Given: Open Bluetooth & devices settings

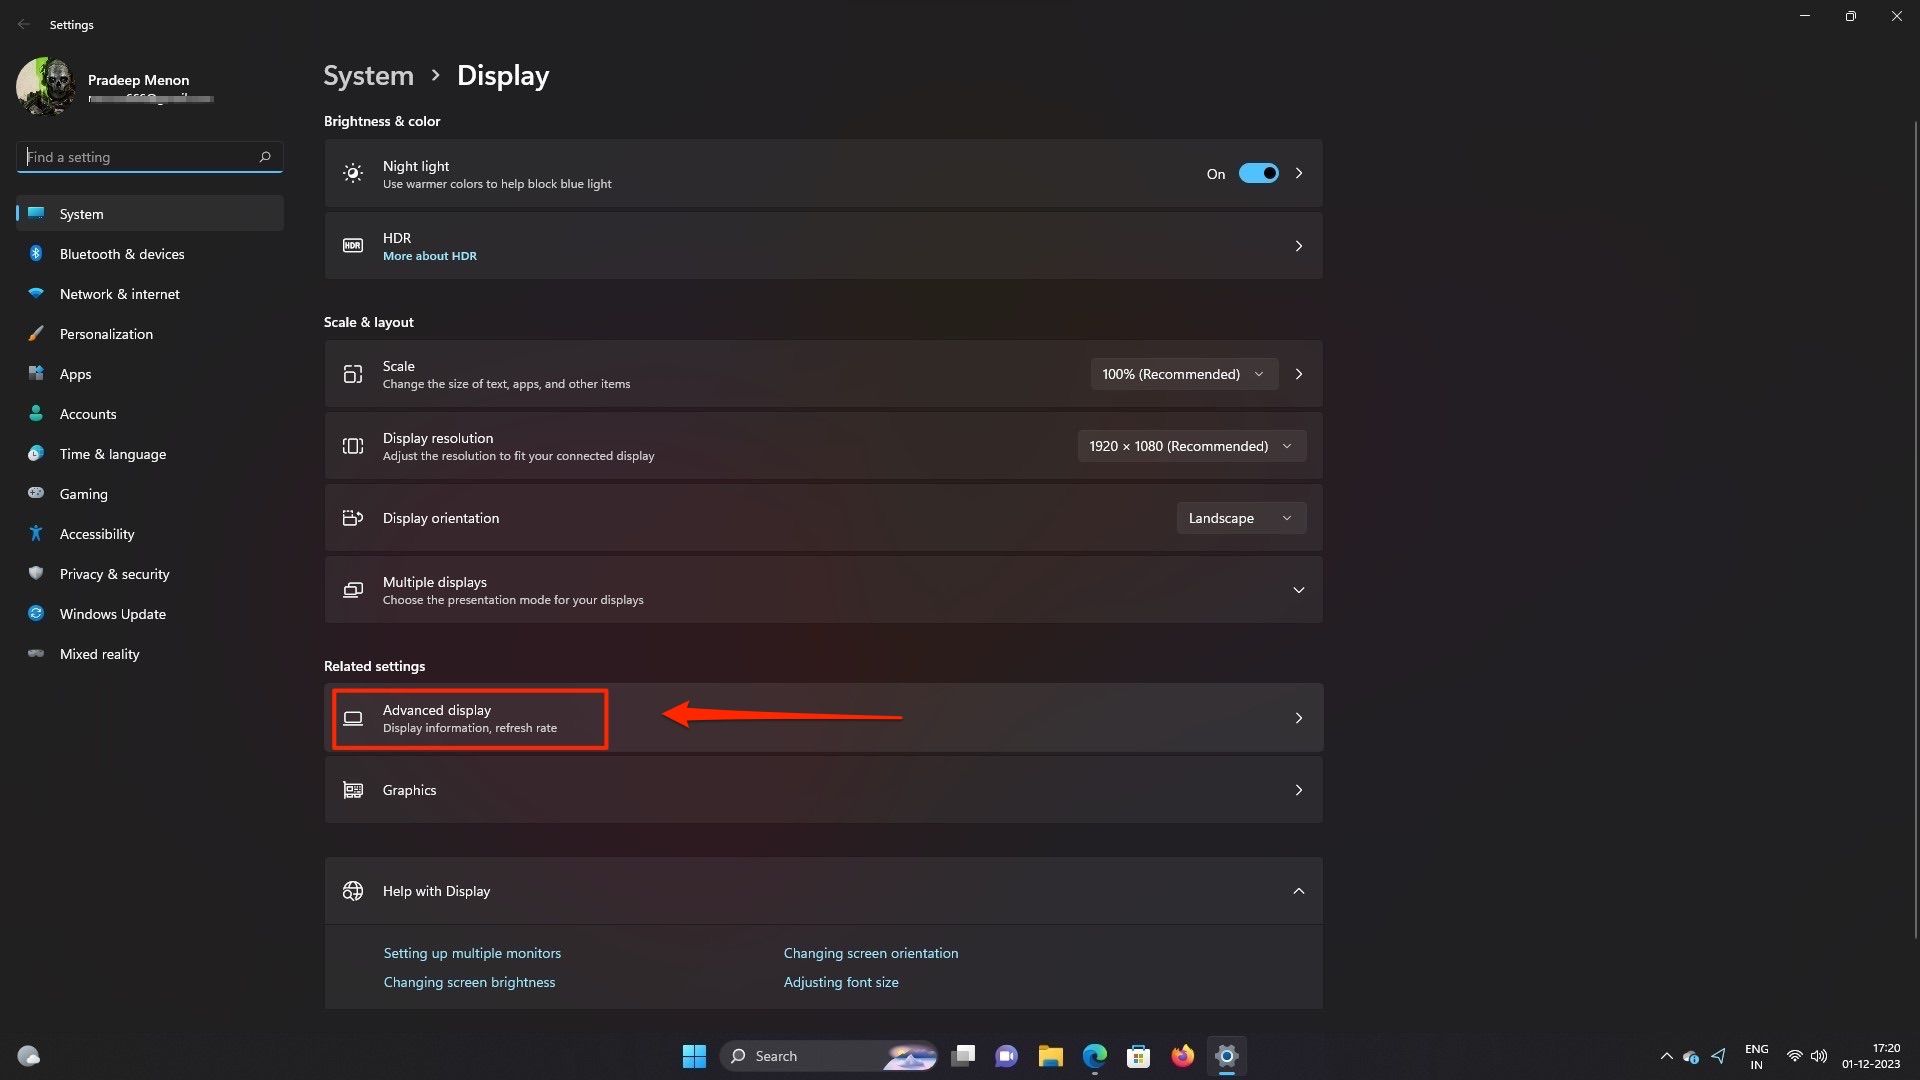Looking at the screenshot, I should click(x=120, y=253).
